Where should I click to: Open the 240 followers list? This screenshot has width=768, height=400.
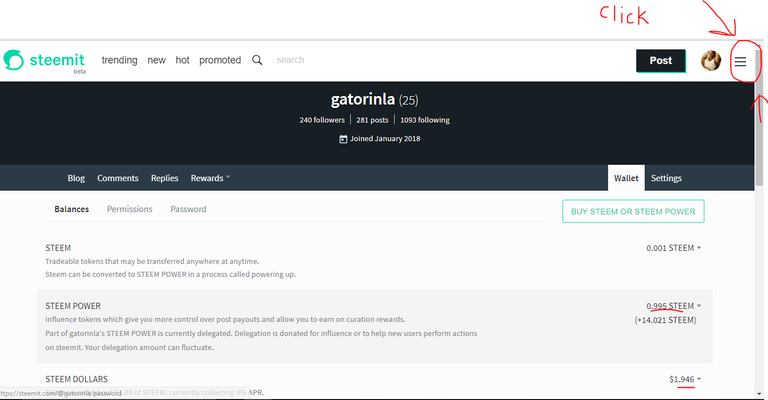click(322, 120)
